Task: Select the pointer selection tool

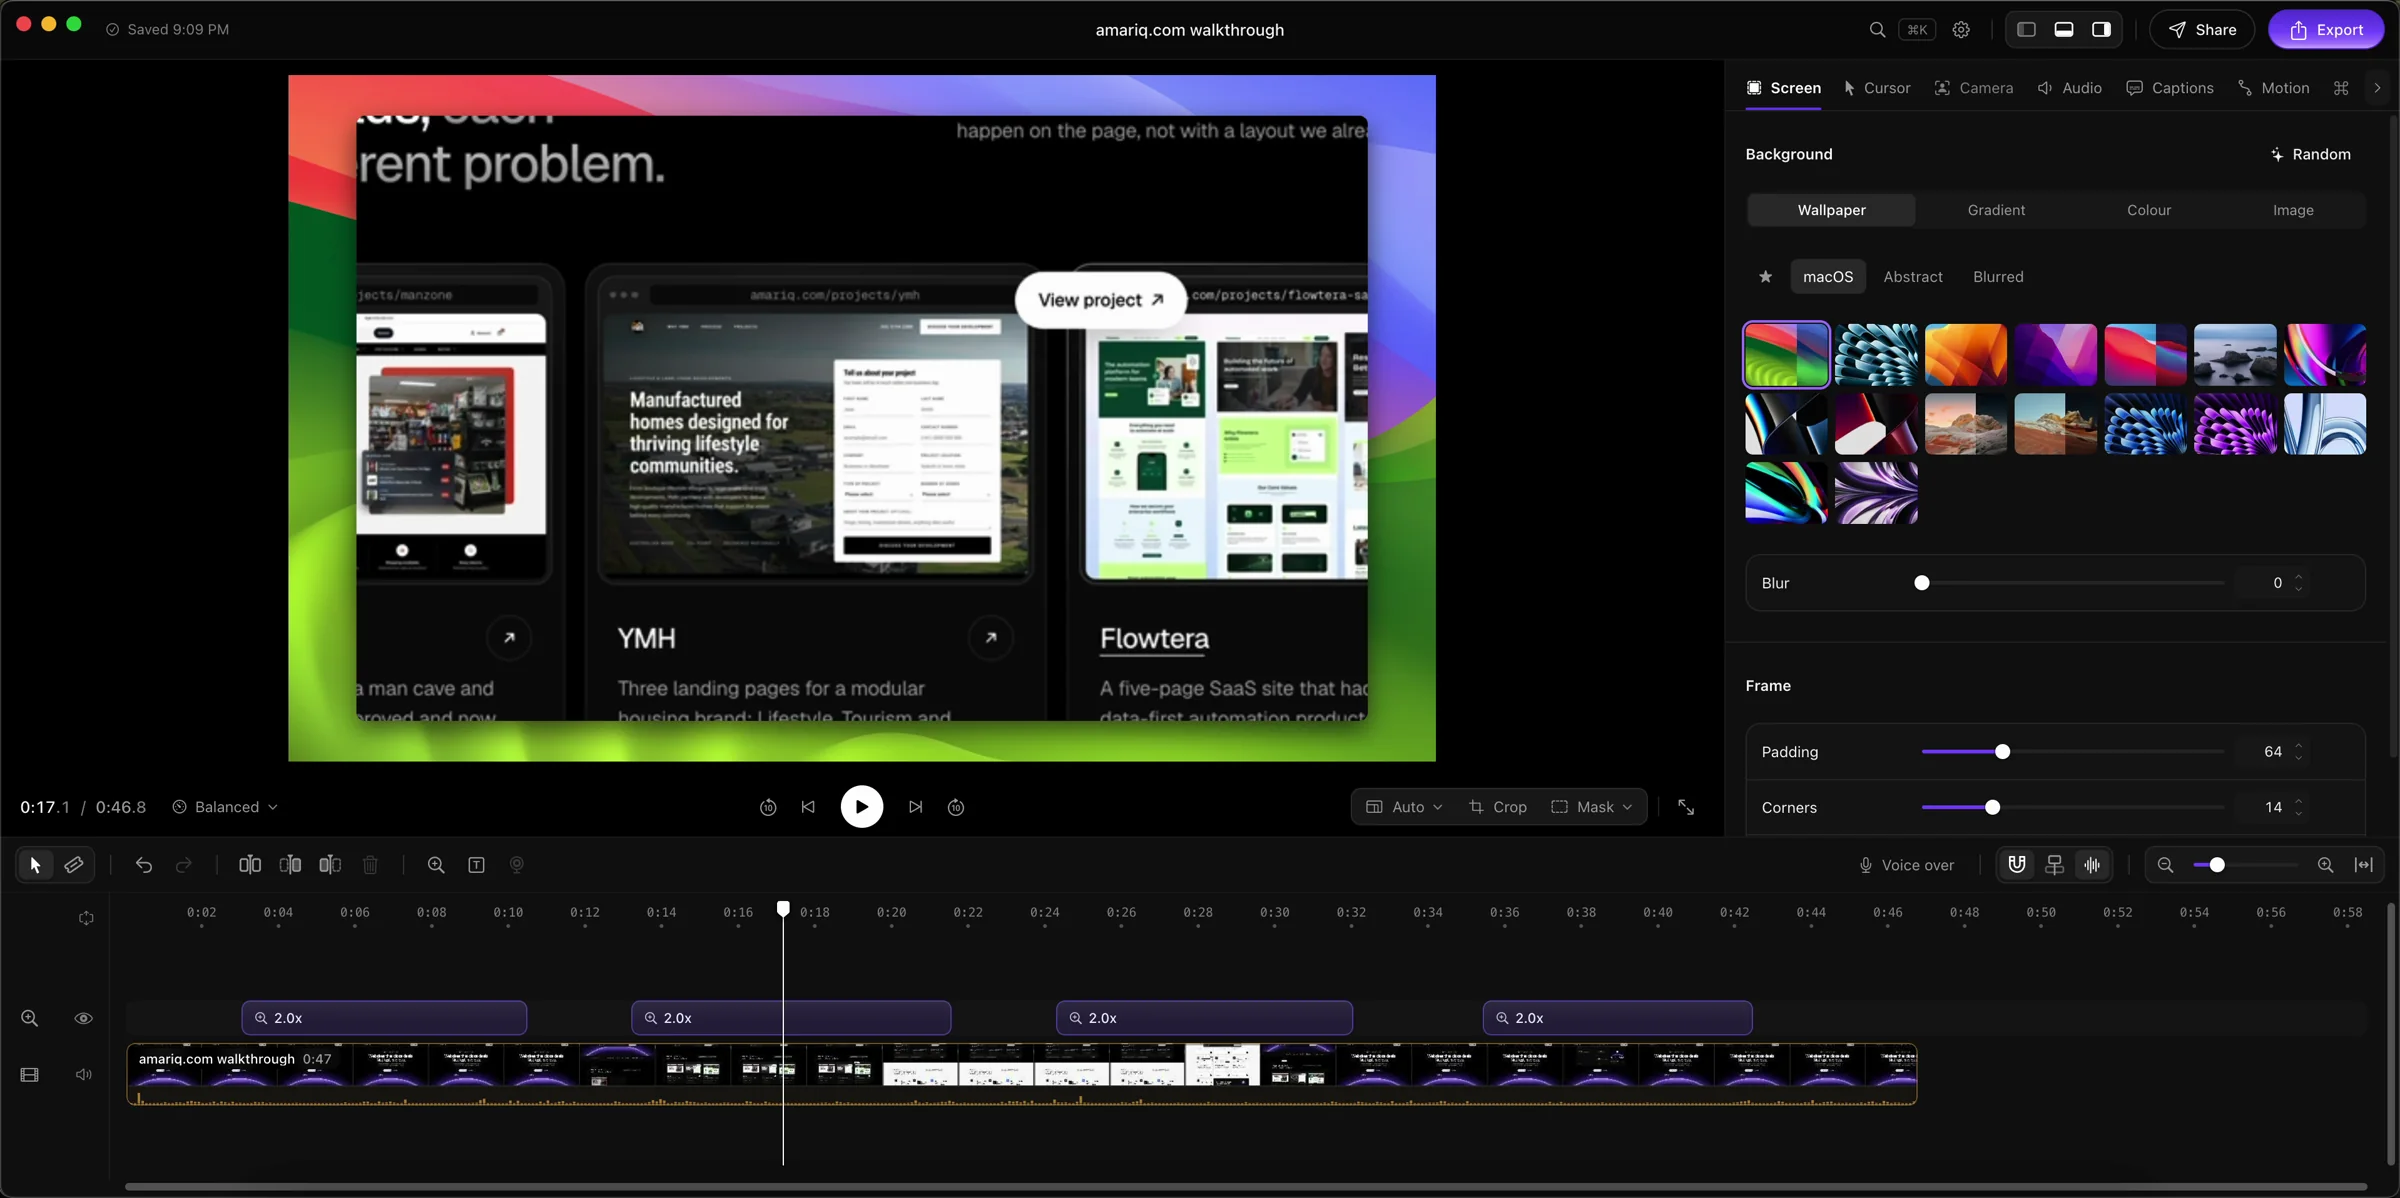Action: [35, 865]
